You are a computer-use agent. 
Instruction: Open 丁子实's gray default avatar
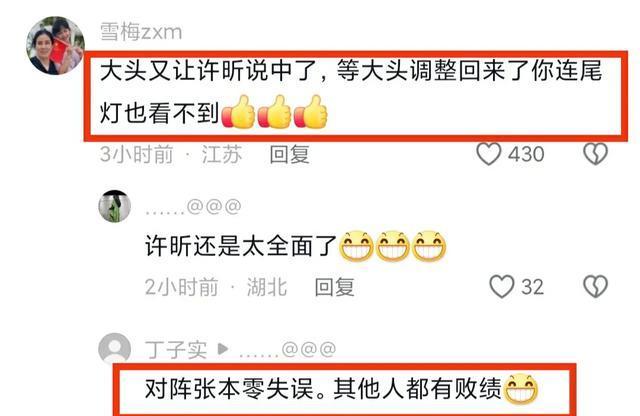tap(115, 348)
